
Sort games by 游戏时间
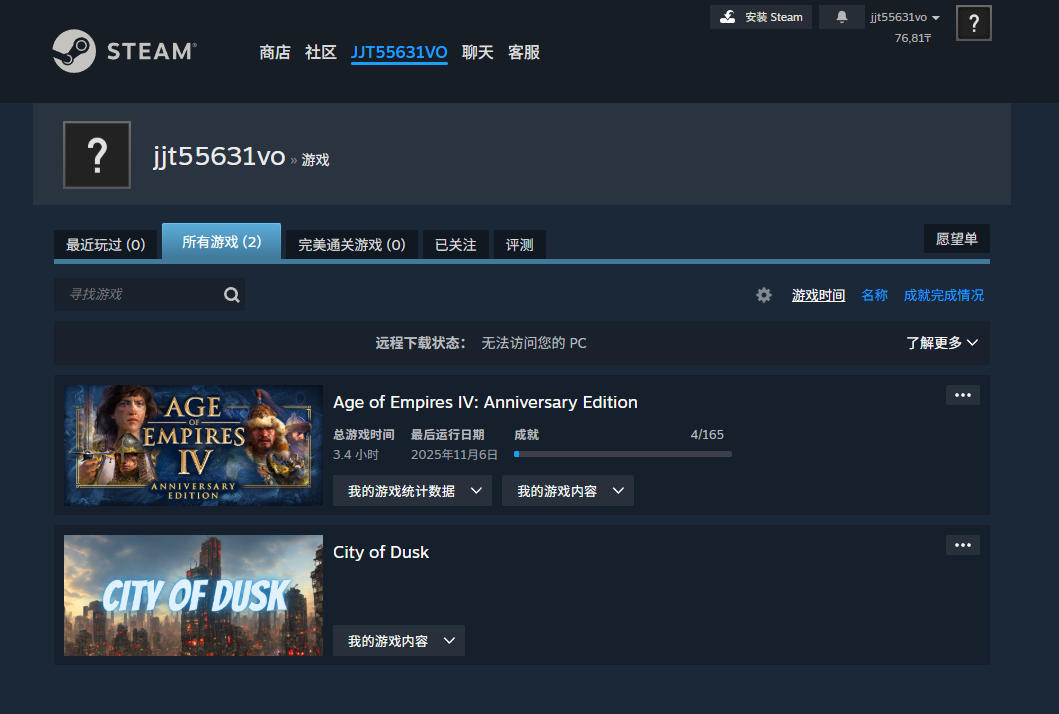[818, 295]
